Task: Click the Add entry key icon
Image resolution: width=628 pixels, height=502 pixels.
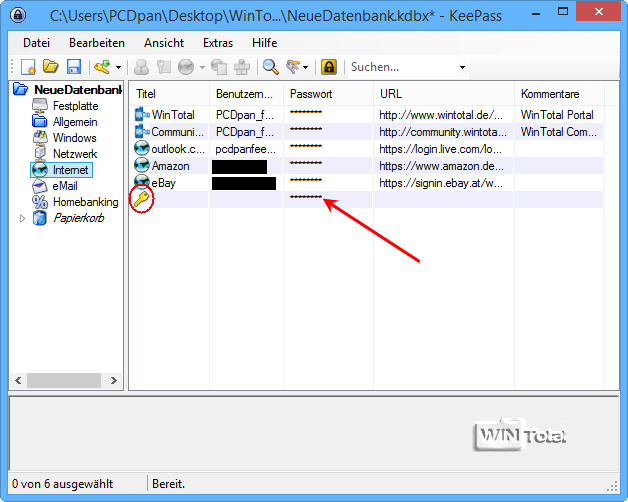Action: tap(102, 67)
